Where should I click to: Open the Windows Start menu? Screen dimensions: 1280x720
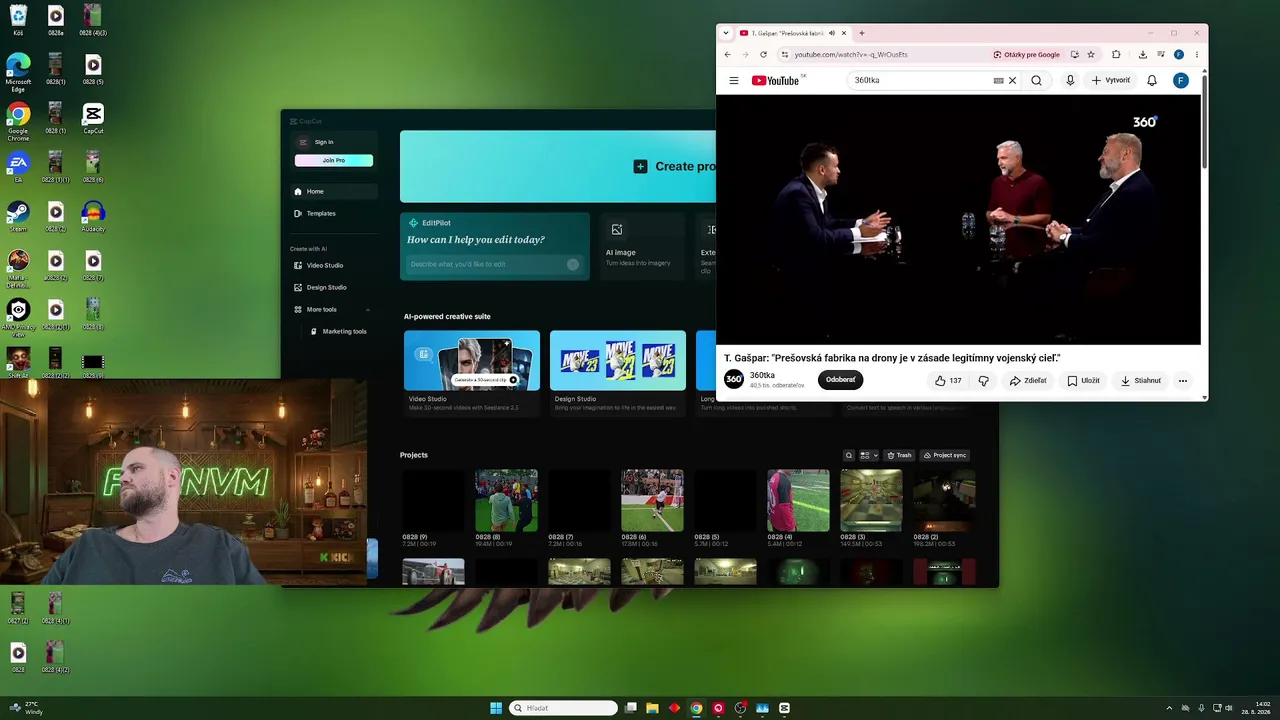[x=496, y=708]
